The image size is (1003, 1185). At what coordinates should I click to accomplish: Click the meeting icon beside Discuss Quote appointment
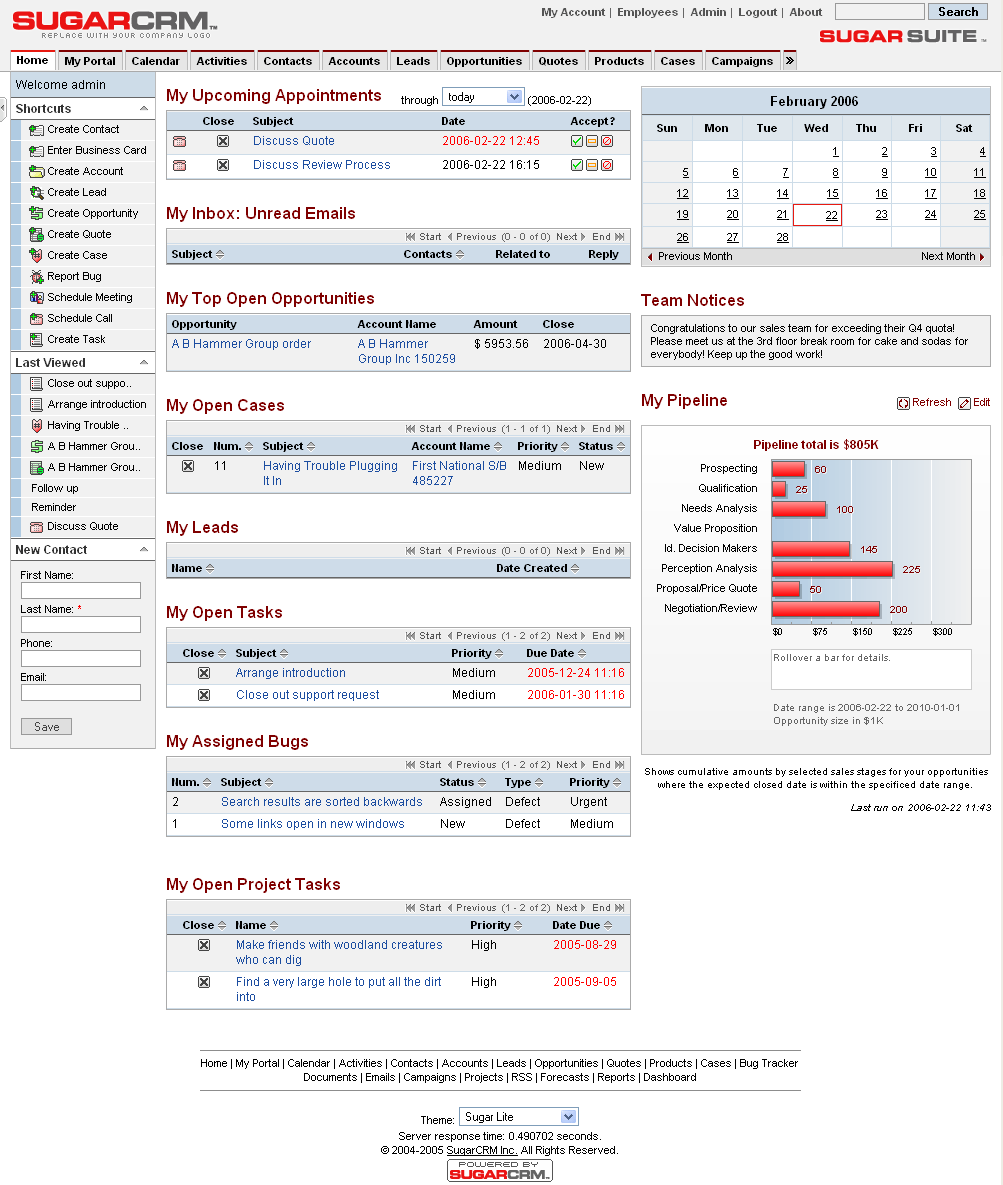pyautogui.click(x=179, y=141)
